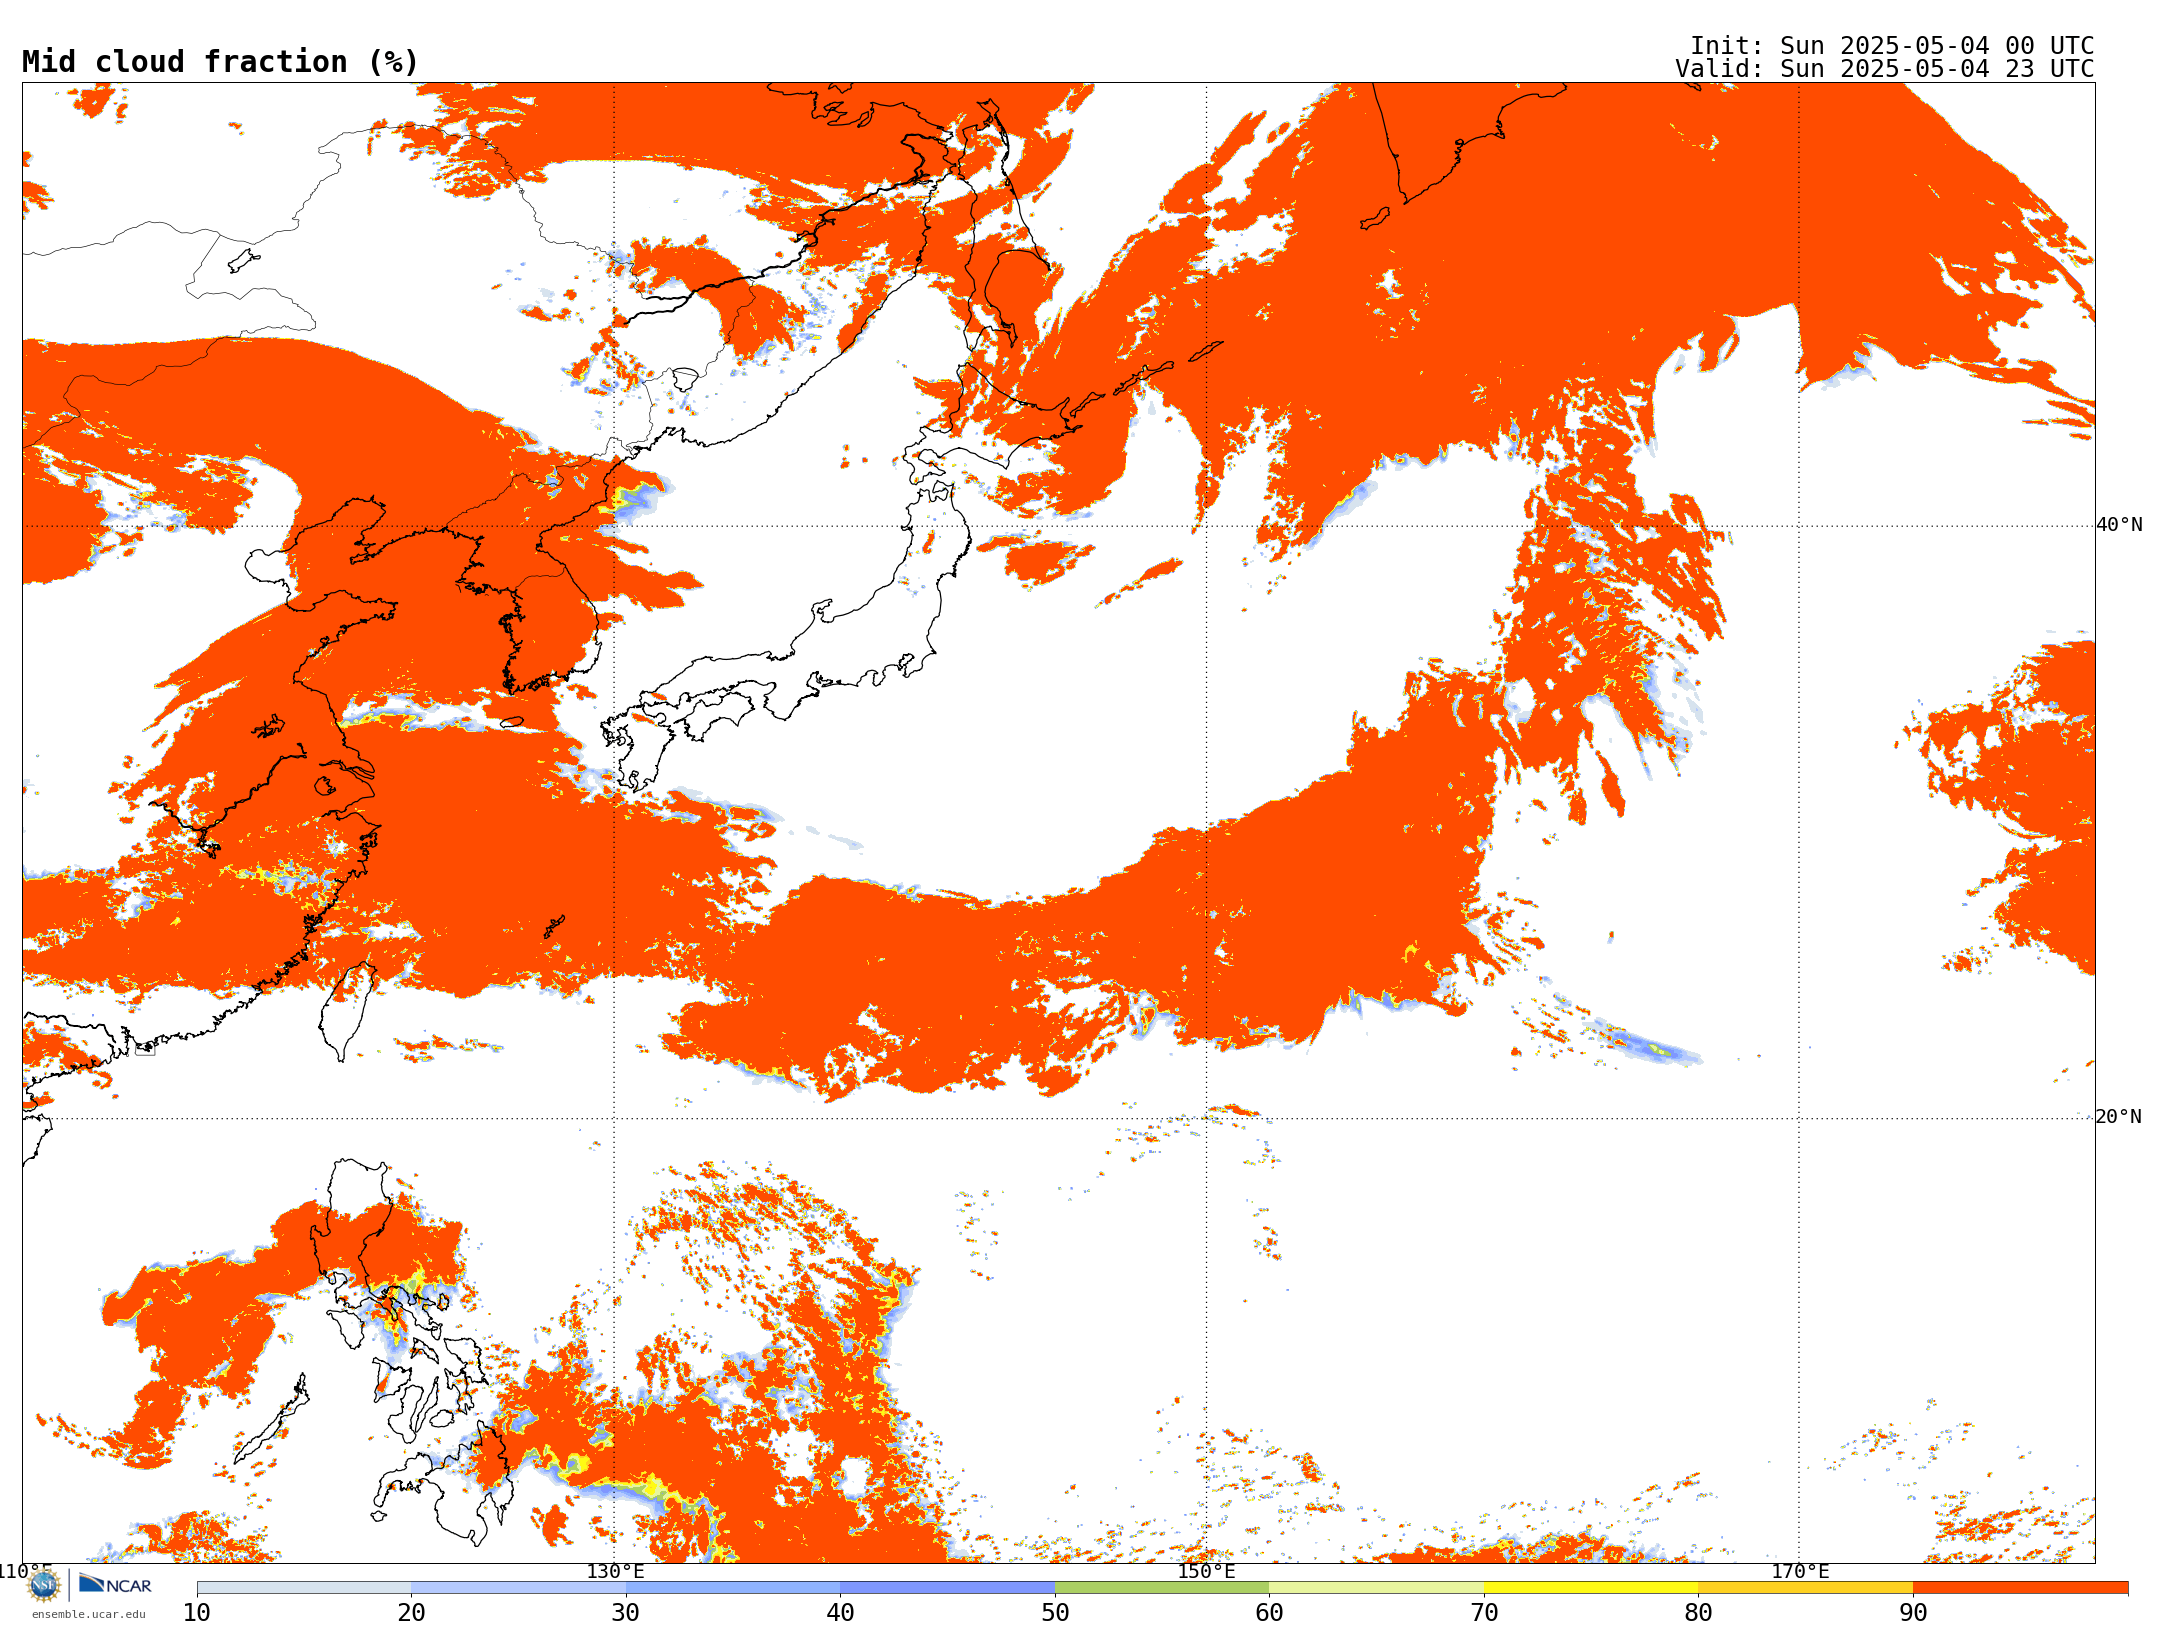The width and height of the screenshot is (2160, 1626).
Task: Click the 50-60 green colorbar segment
Action: [1162, 1588]
